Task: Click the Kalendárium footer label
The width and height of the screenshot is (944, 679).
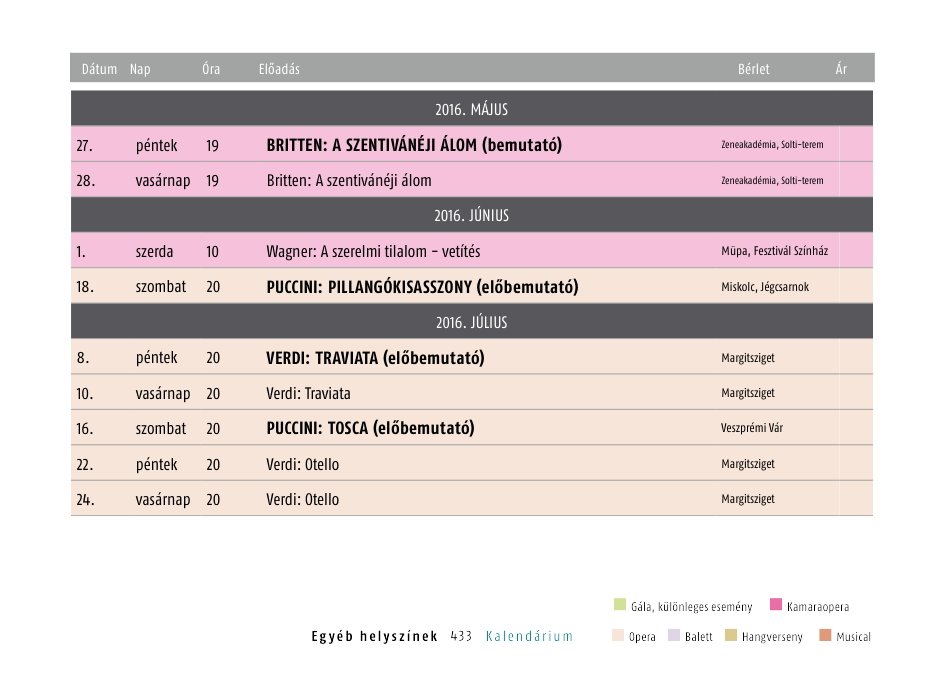Action: coord(529,636)
